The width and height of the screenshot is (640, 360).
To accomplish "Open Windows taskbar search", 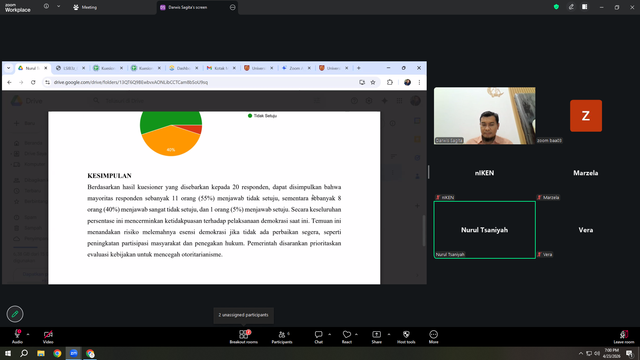I will pos(24,353).
